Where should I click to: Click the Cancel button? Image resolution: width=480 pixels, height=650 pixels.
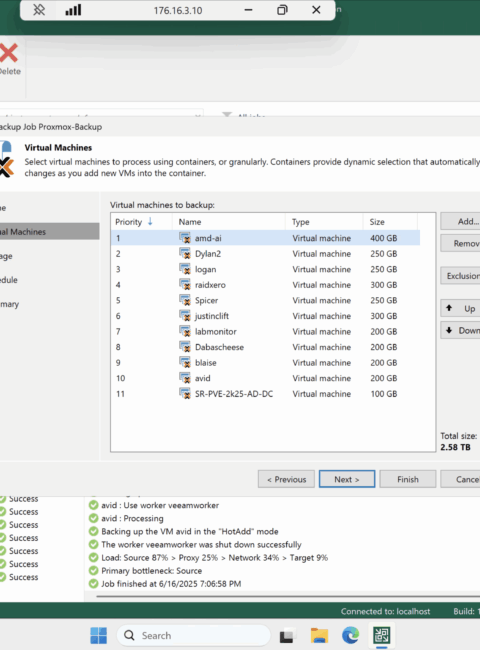(x=460, y=479)
